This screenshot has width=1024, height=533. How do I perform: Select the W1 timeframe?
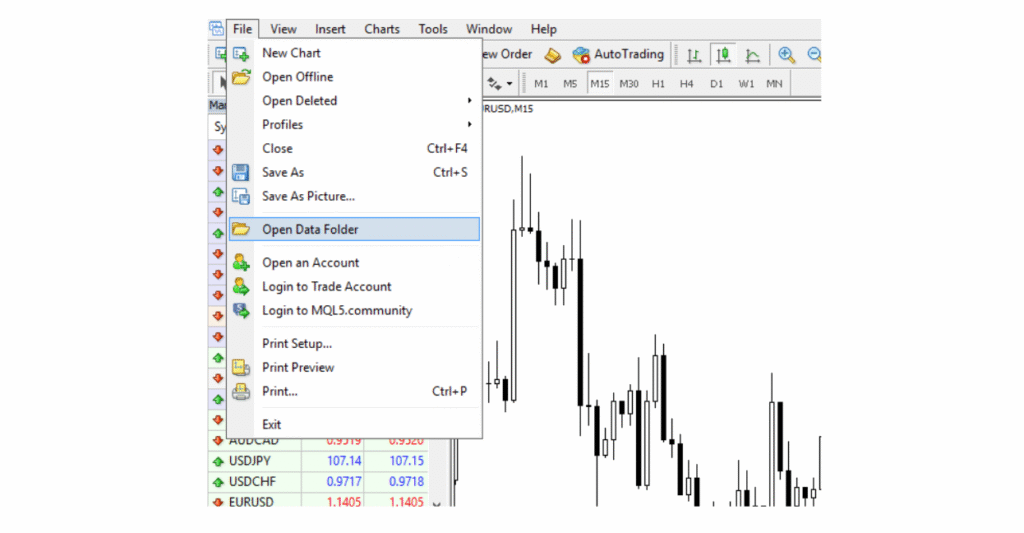click(746, 84)
